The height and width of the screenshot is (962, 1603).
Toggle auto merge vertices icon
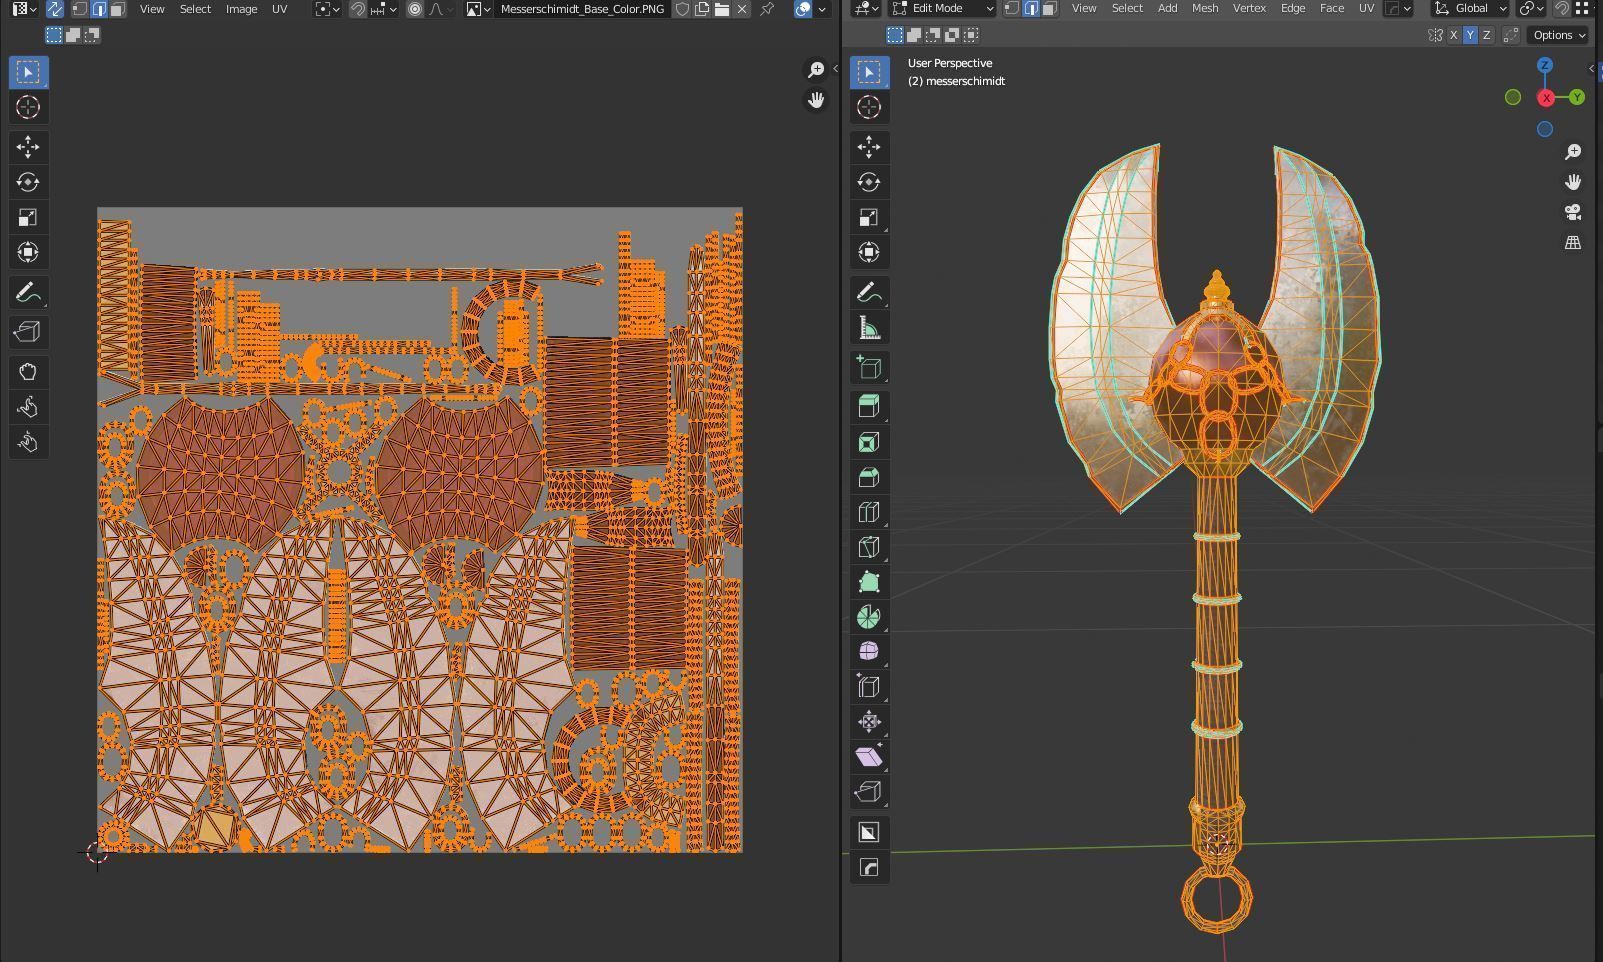pos(1511,35)
